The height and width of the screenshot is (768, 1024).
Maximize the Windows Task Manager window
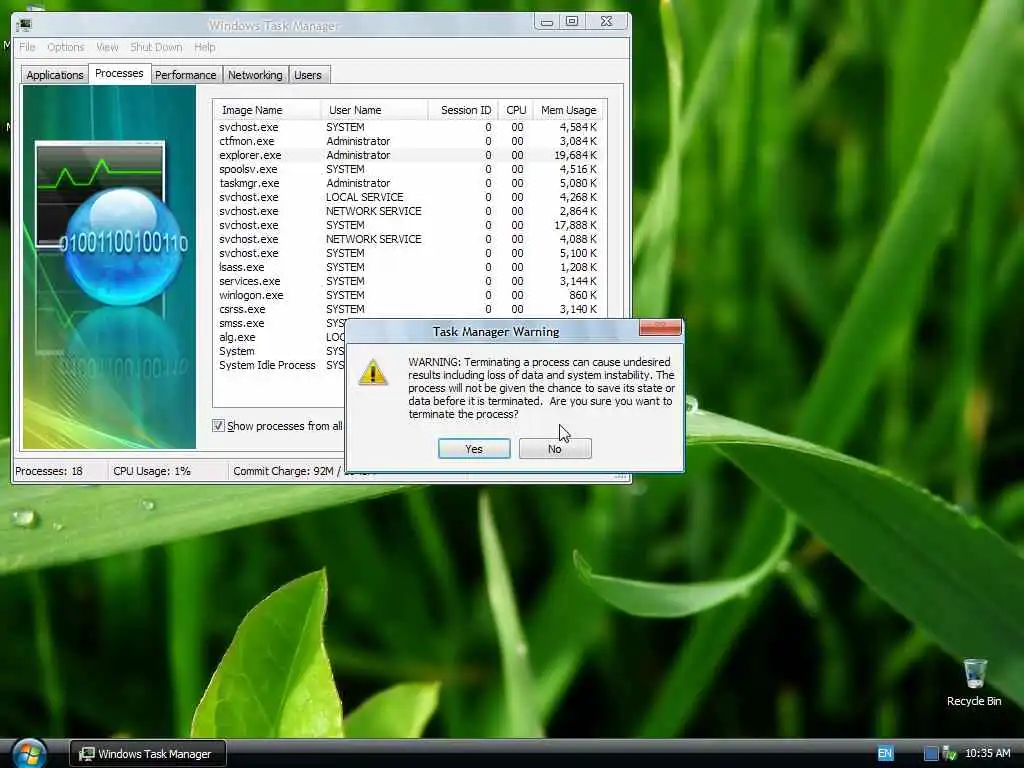(x=572, y=22)
